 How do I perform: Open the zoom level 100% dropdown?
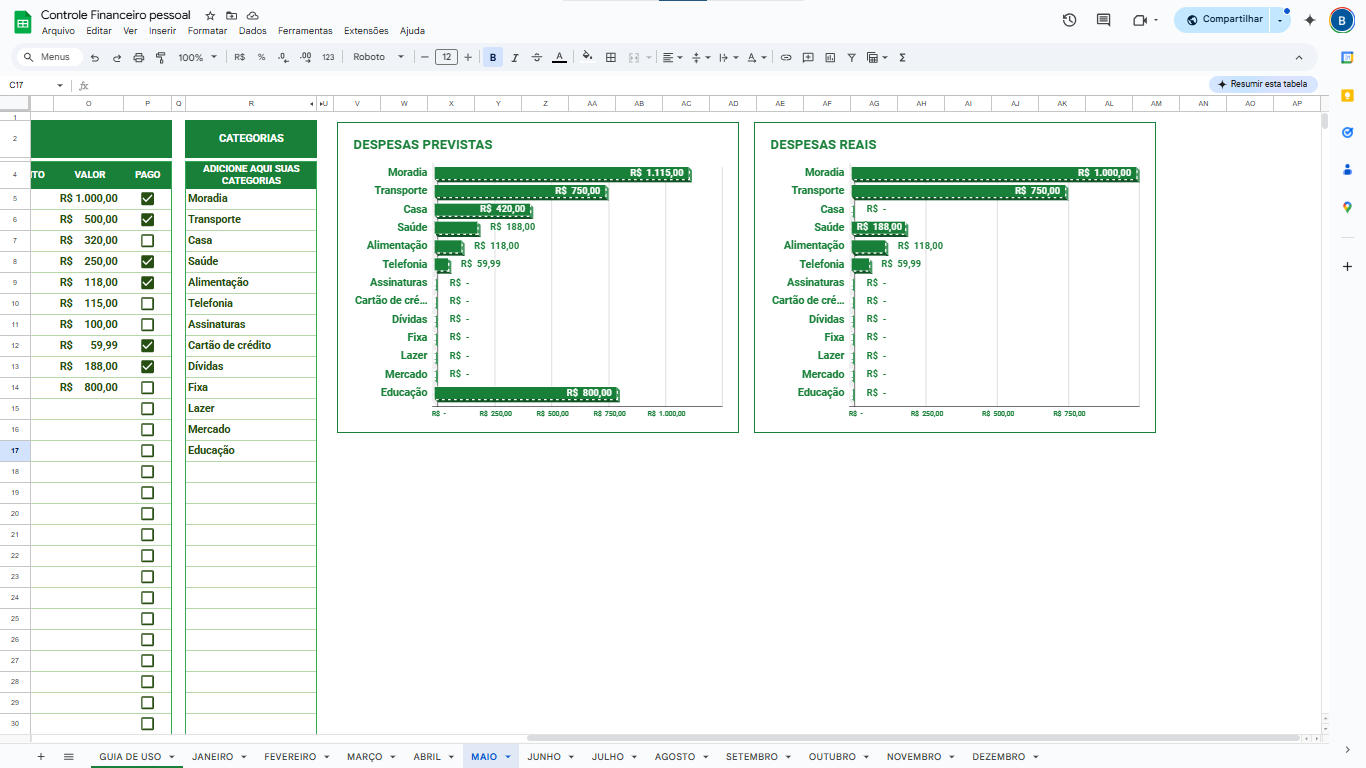pos(197,58)
